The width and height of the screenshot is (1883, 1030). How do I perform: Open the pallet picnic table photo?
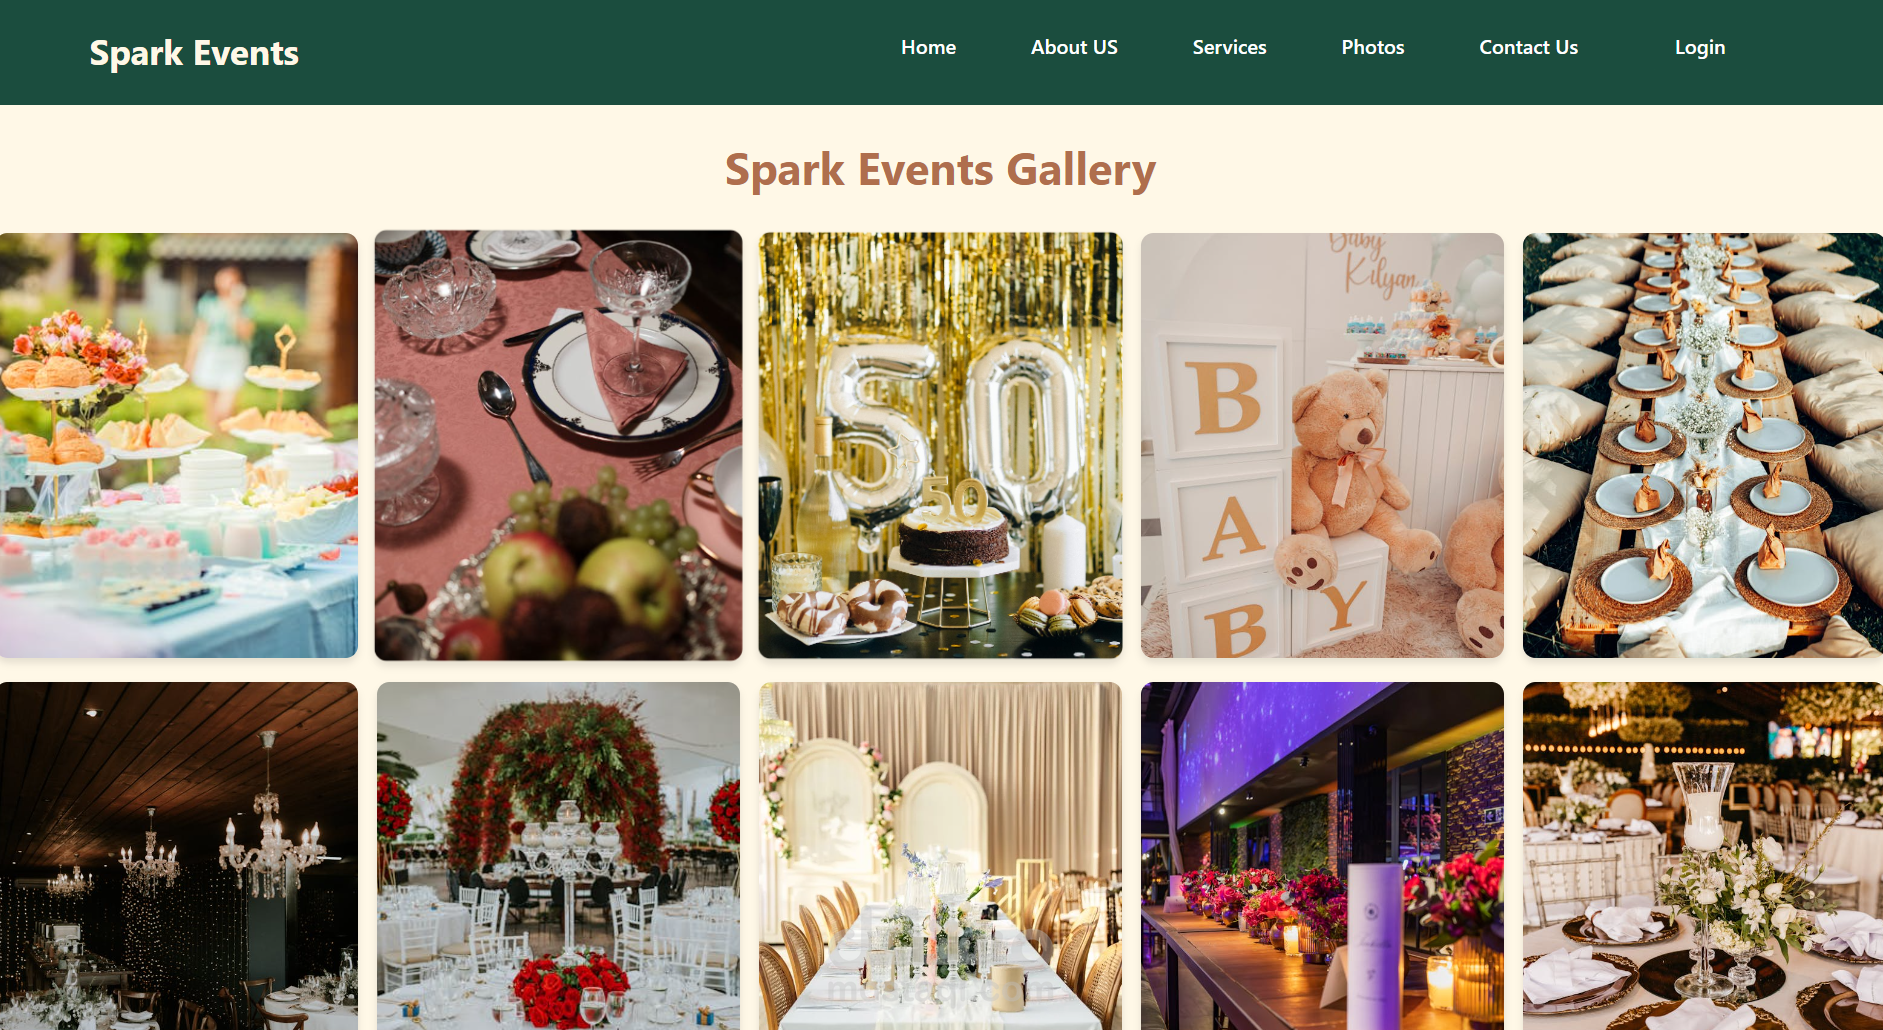(x=1703, y=445)
